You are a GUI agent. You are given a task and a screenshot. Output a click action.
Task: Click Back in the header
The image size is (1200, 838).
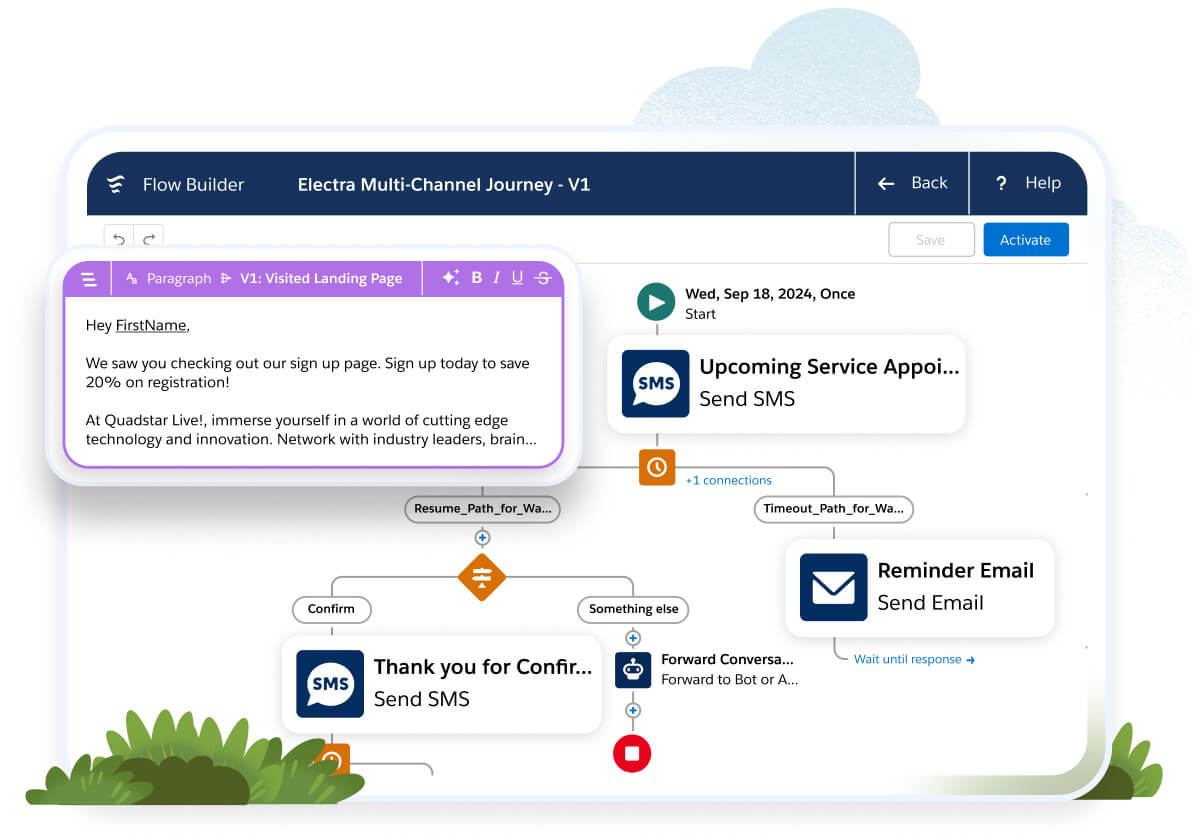pos(911,183)
